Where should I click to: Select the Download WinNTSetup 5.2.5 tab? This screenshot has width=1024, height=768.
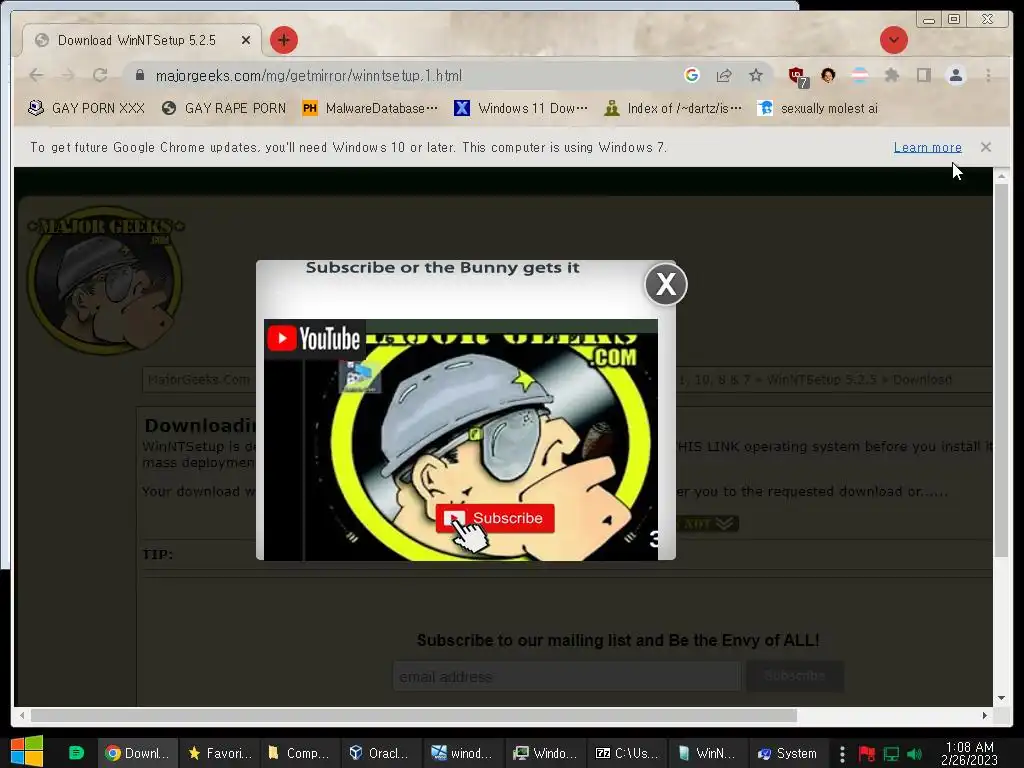pos(142,40)
